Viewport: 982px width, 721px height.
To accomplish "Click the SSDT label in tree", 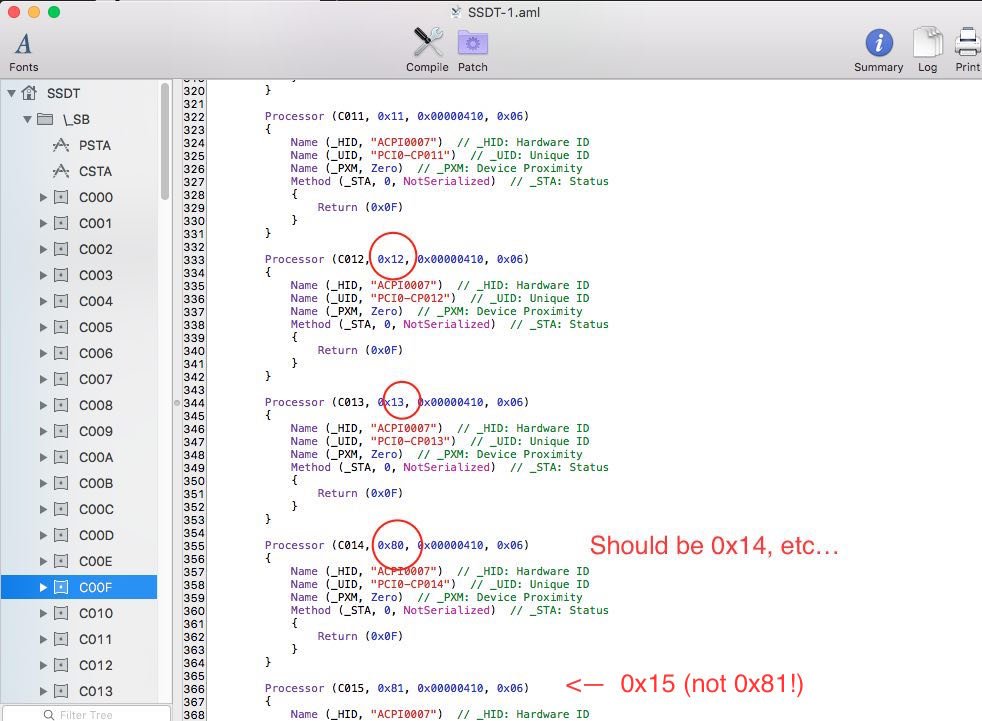I will (x=63, y=93).
